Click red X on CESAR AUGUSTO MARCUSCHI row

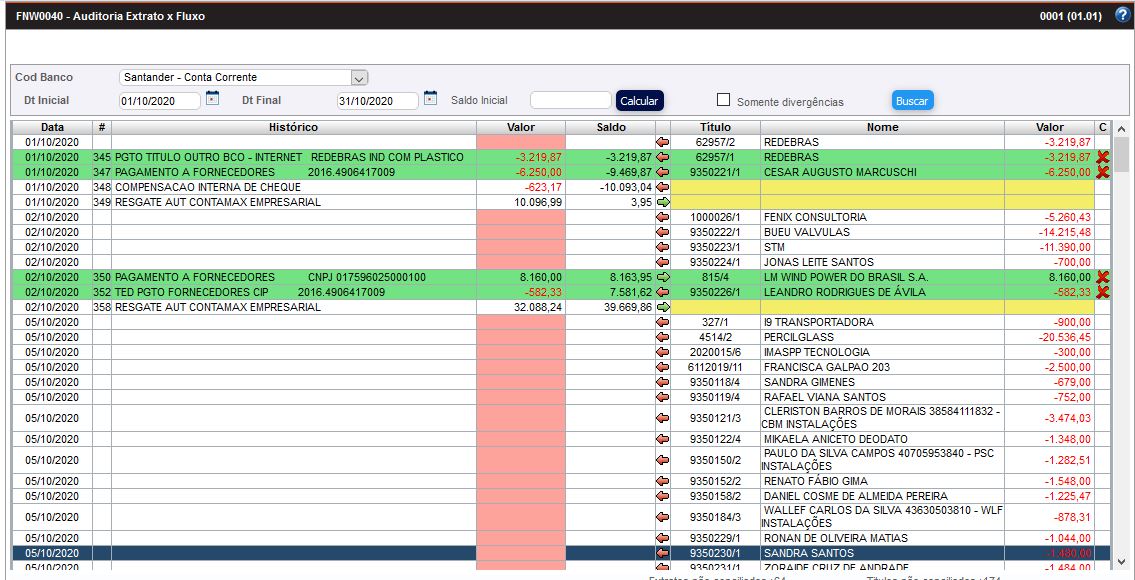point(1103,172)
